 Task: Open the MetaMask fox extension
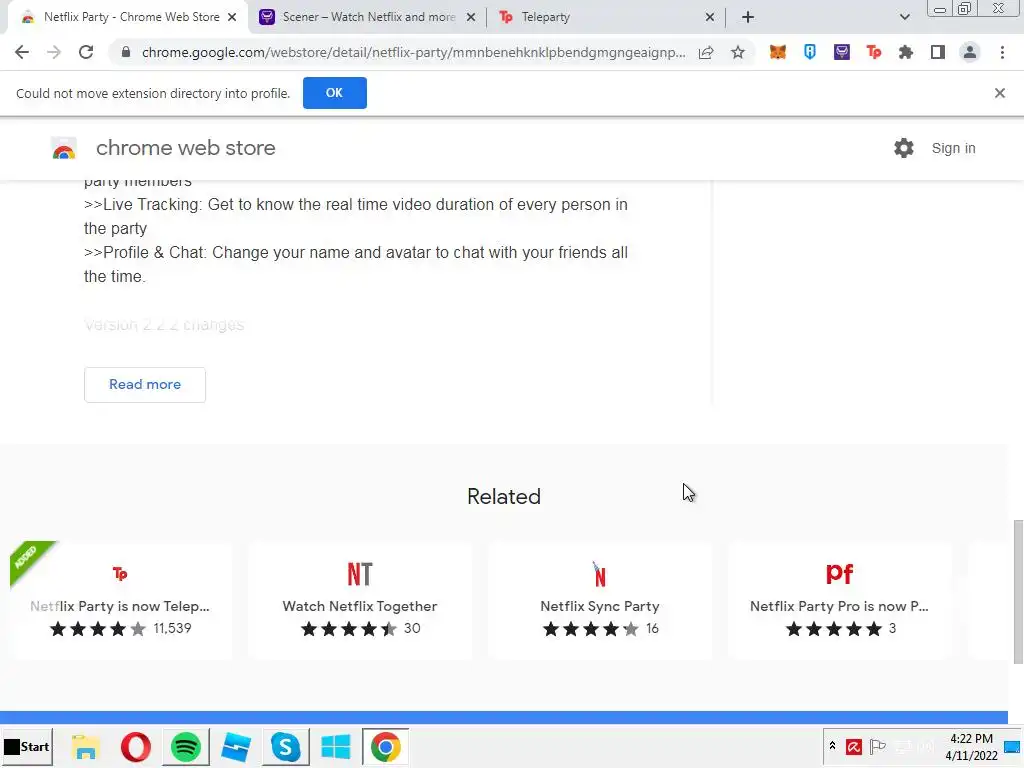tap(777, 52)
